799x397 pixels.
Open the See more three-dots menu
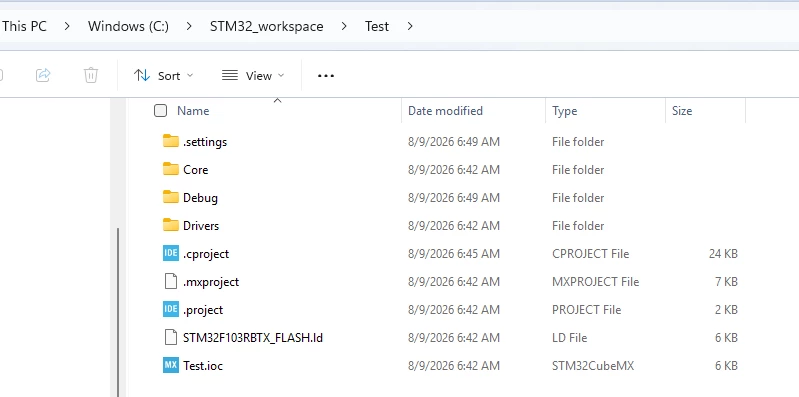[x=326, y=76]
